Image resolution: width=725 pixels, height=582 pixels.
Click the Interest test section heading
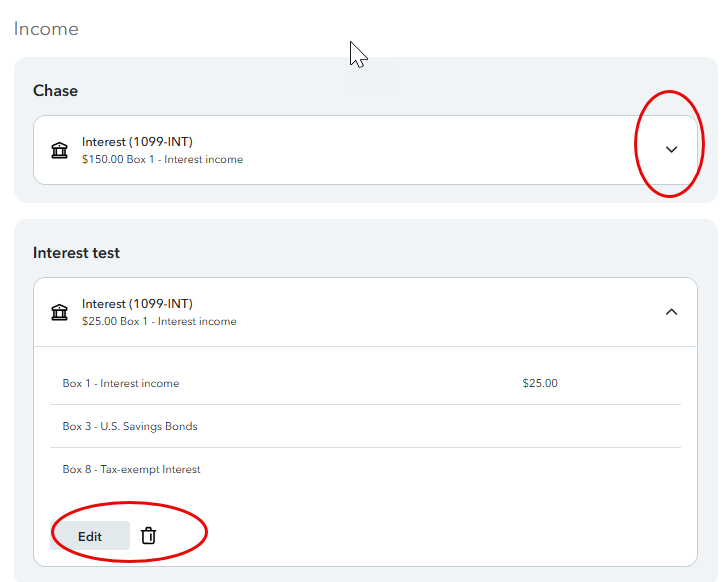[x=76, y=253]
